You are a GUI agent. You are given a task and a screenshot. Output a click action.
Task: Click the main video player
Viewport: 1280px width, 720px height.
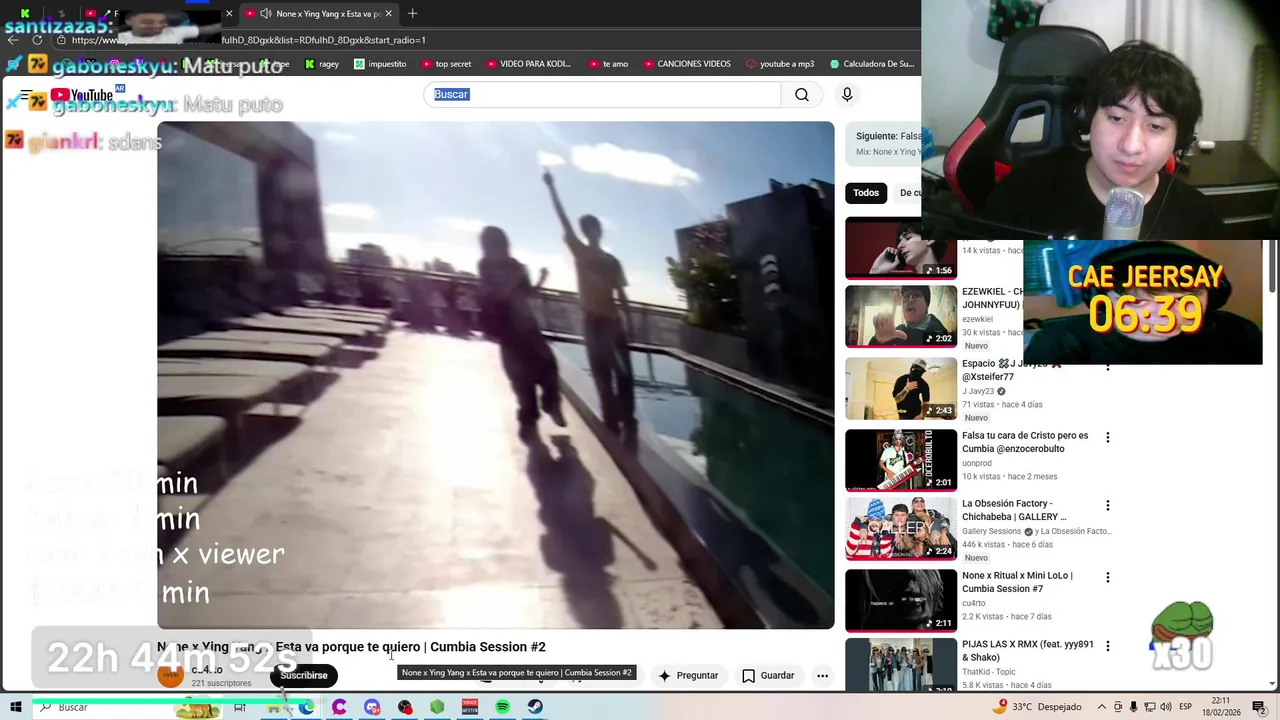click(495, 375)
